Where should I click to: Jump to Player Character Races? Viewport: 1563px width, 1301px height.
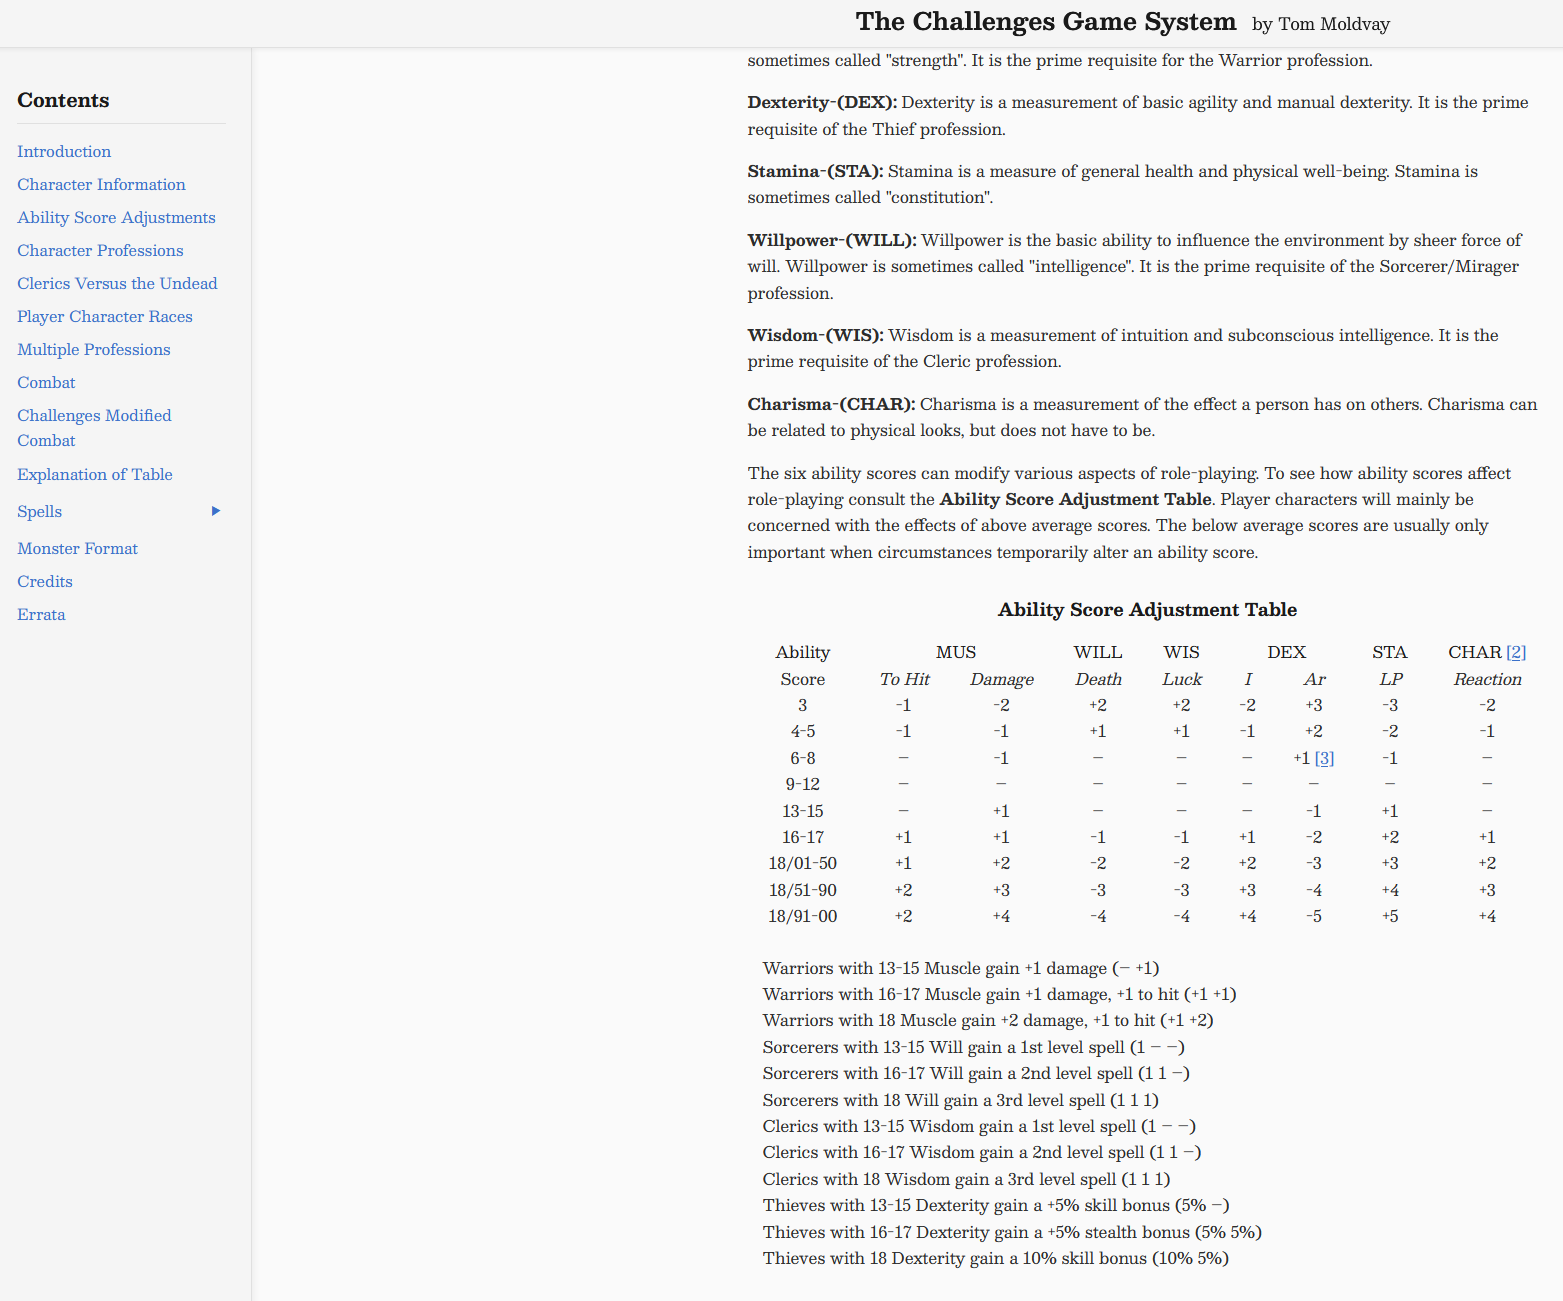click(105, 316)
